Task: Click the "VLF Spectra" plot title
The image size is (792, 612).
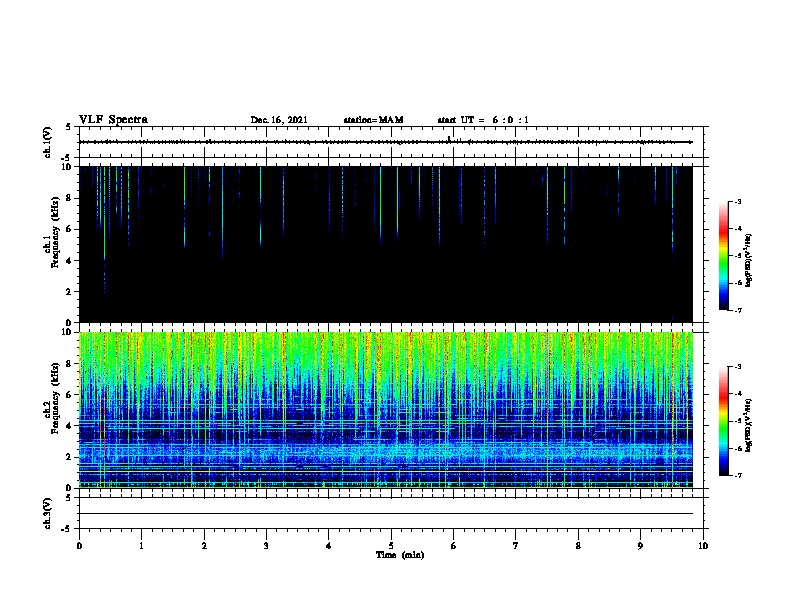Action: [x=113, y=120]
